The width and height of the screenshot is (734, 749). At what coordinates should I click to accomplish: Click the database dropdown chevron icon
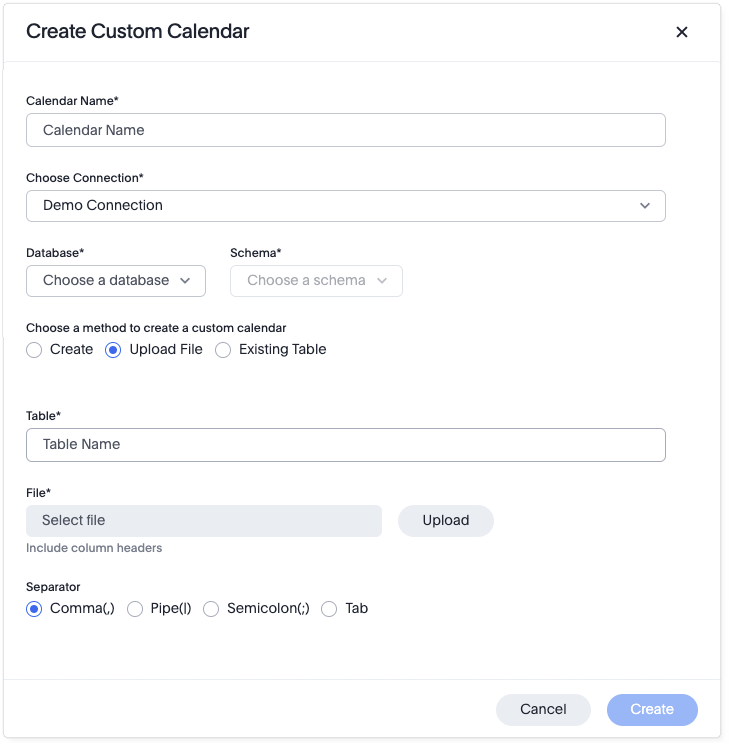(x=185, y=281)
